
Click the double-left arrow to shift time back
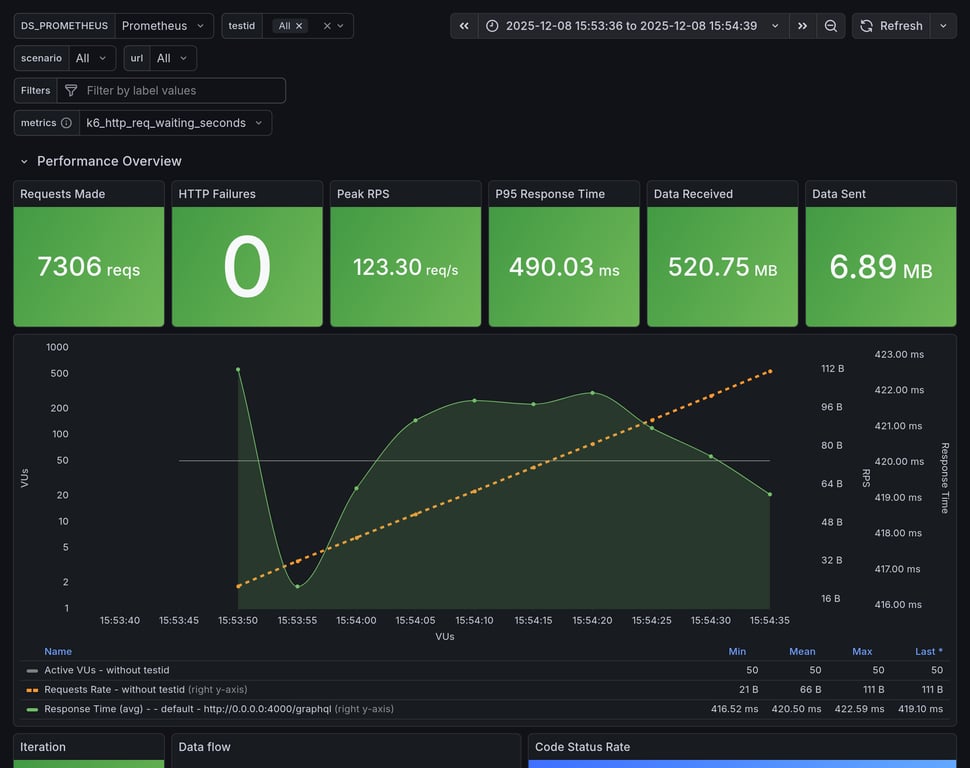(x=463, y=25)
